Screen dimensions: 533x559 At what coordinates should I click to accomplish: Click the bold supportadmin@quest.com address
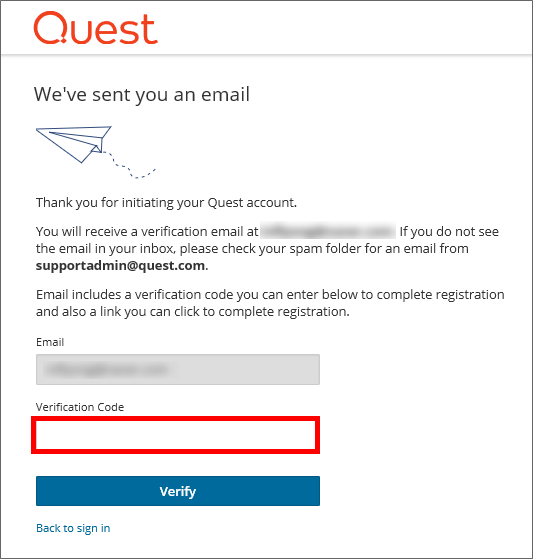click(x=120, y=266)
